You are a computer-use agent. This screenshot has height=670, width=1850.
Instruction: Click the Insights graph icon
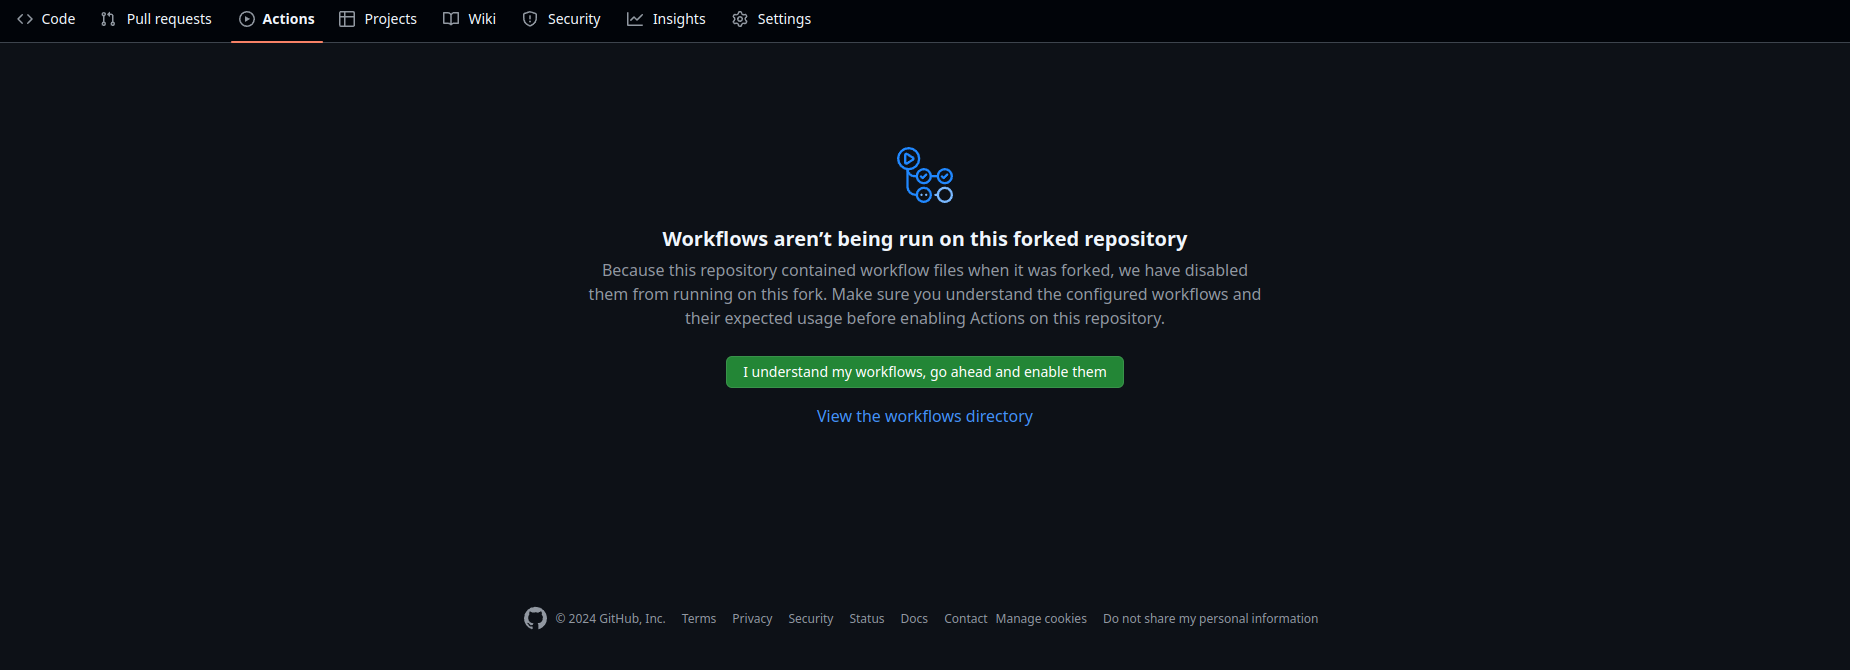pos(635,19)
